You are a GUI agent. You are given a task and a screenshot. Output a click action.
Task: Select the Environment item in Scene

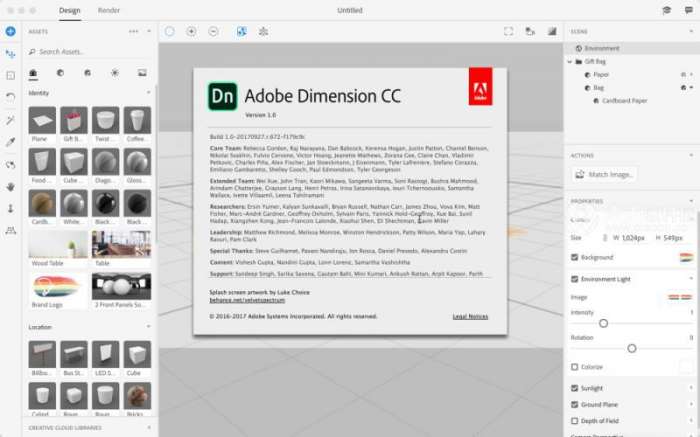632,48
